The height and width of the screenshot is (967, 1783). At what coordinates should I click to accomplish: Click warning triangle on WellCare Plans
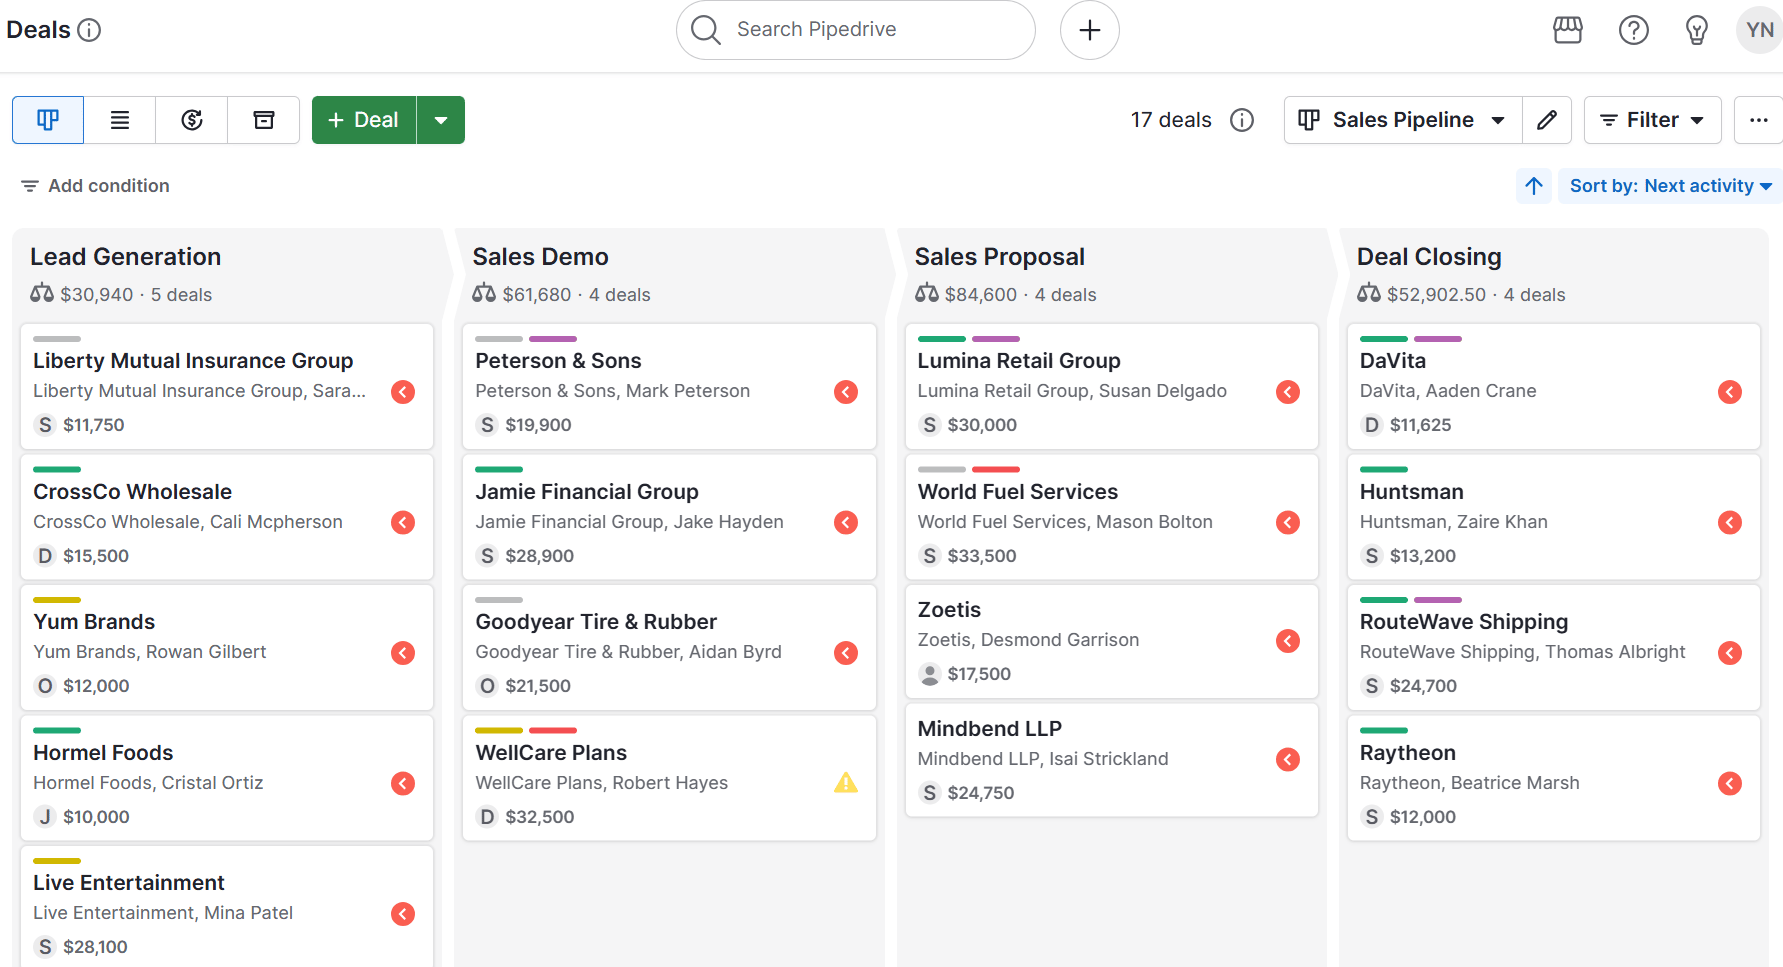coord(846,783)
